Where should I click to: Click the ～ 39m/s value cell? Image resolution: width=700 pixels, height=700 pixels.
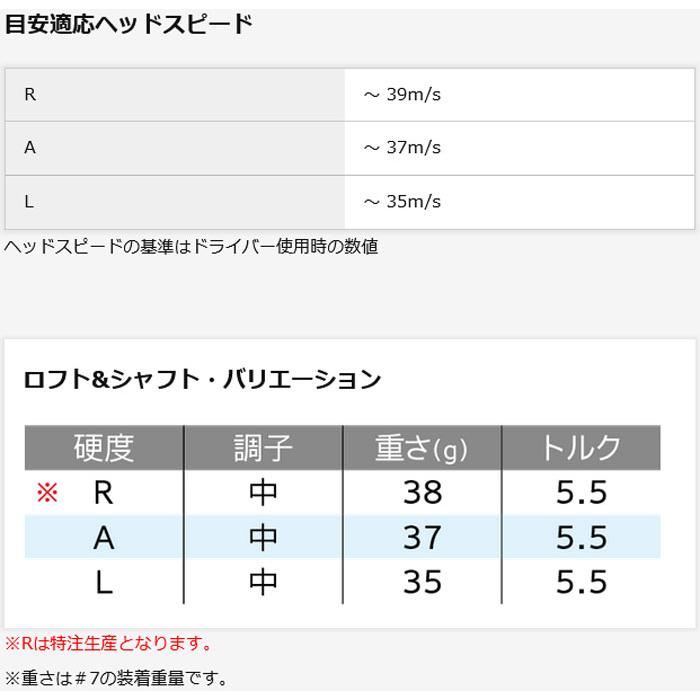[x=520, y=95]
